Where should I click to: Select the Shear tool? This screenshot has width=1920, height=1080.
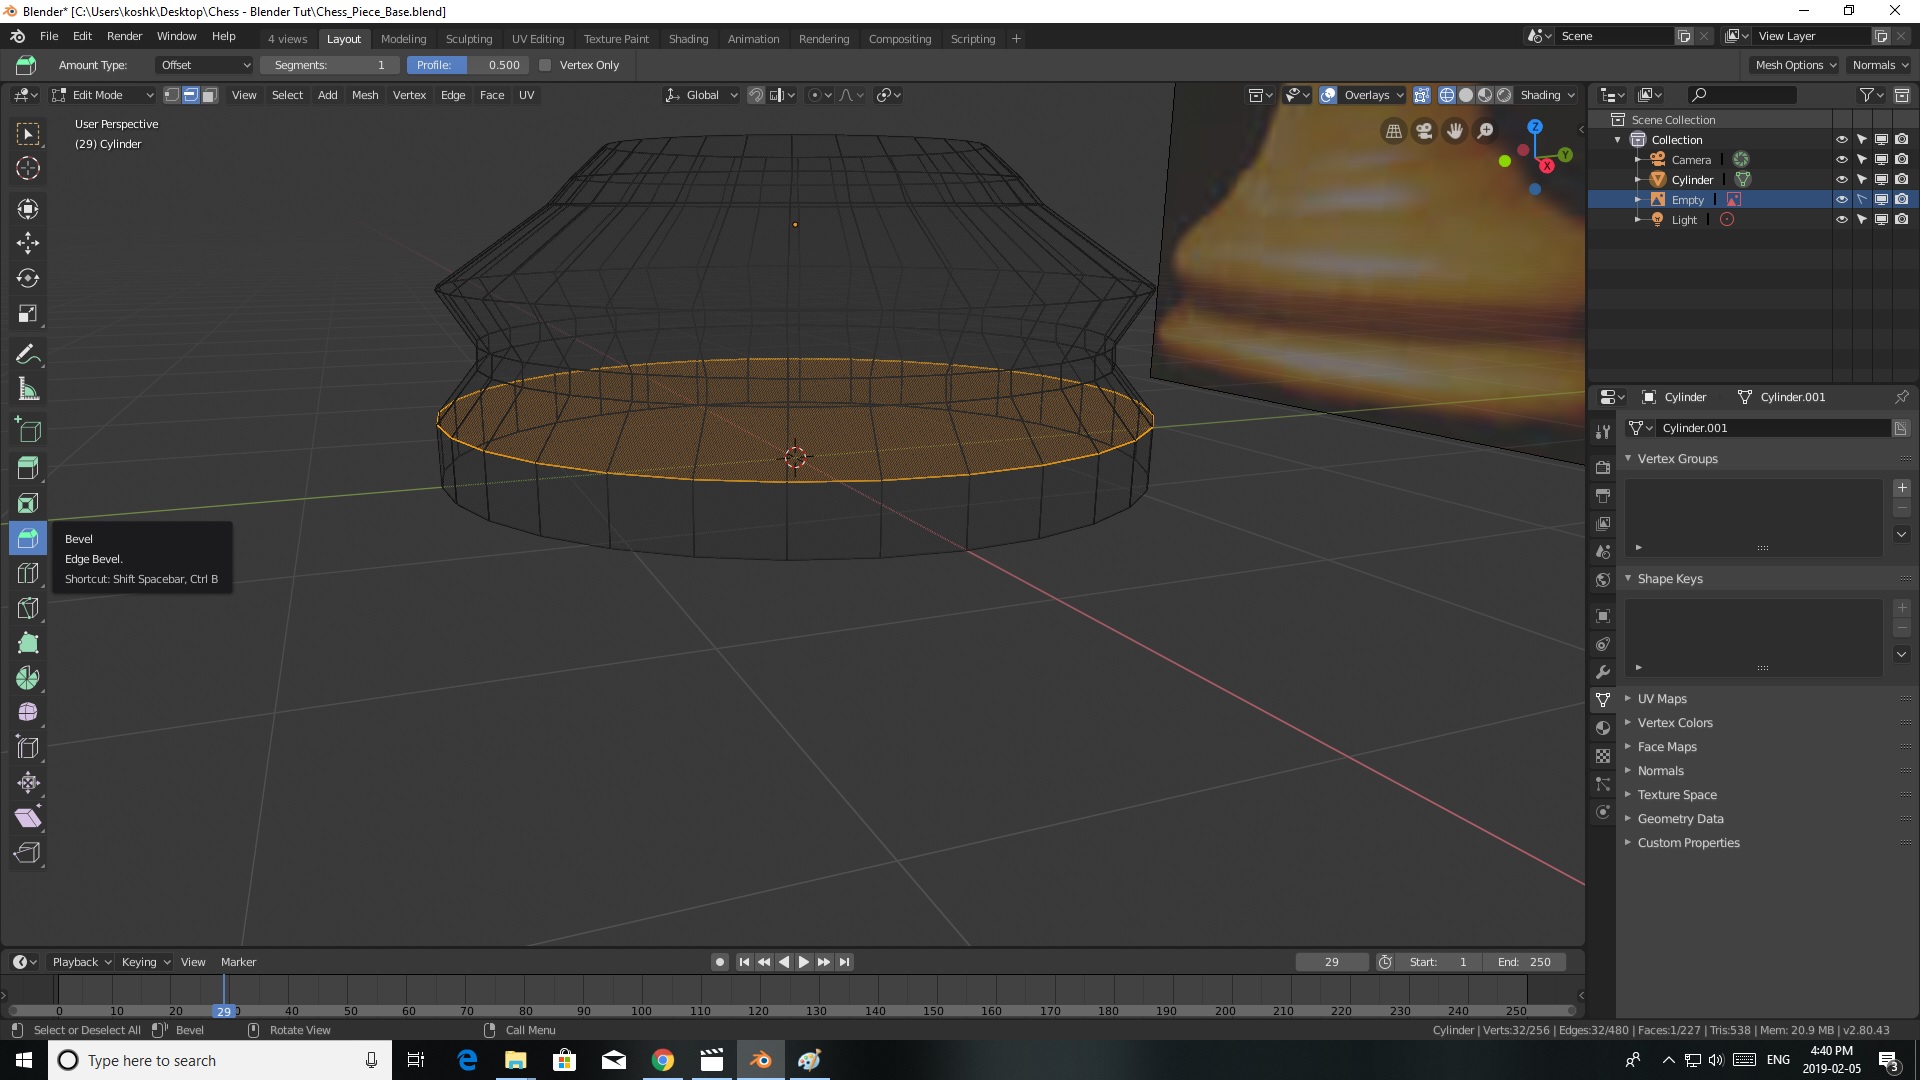(x=28, y=818)
